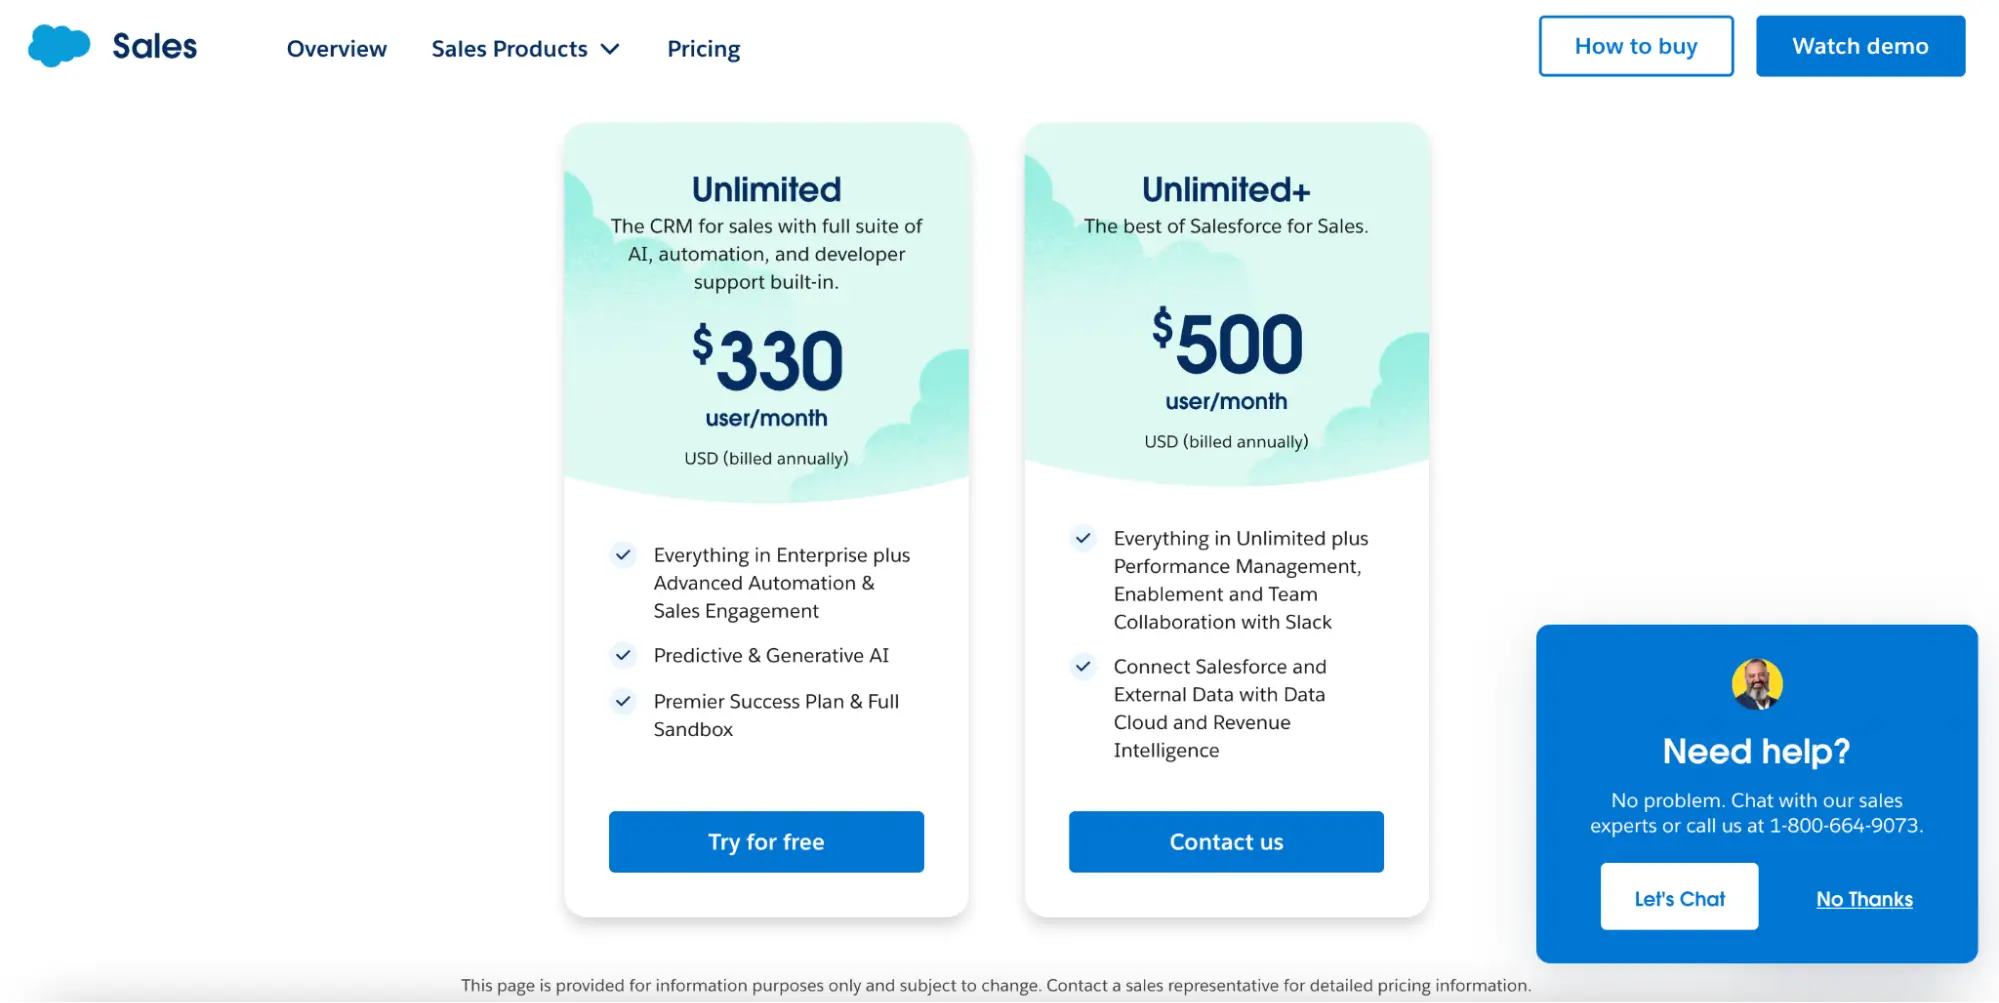Click Contact us on Unlimited+ plan

(x=1226, y=842)
